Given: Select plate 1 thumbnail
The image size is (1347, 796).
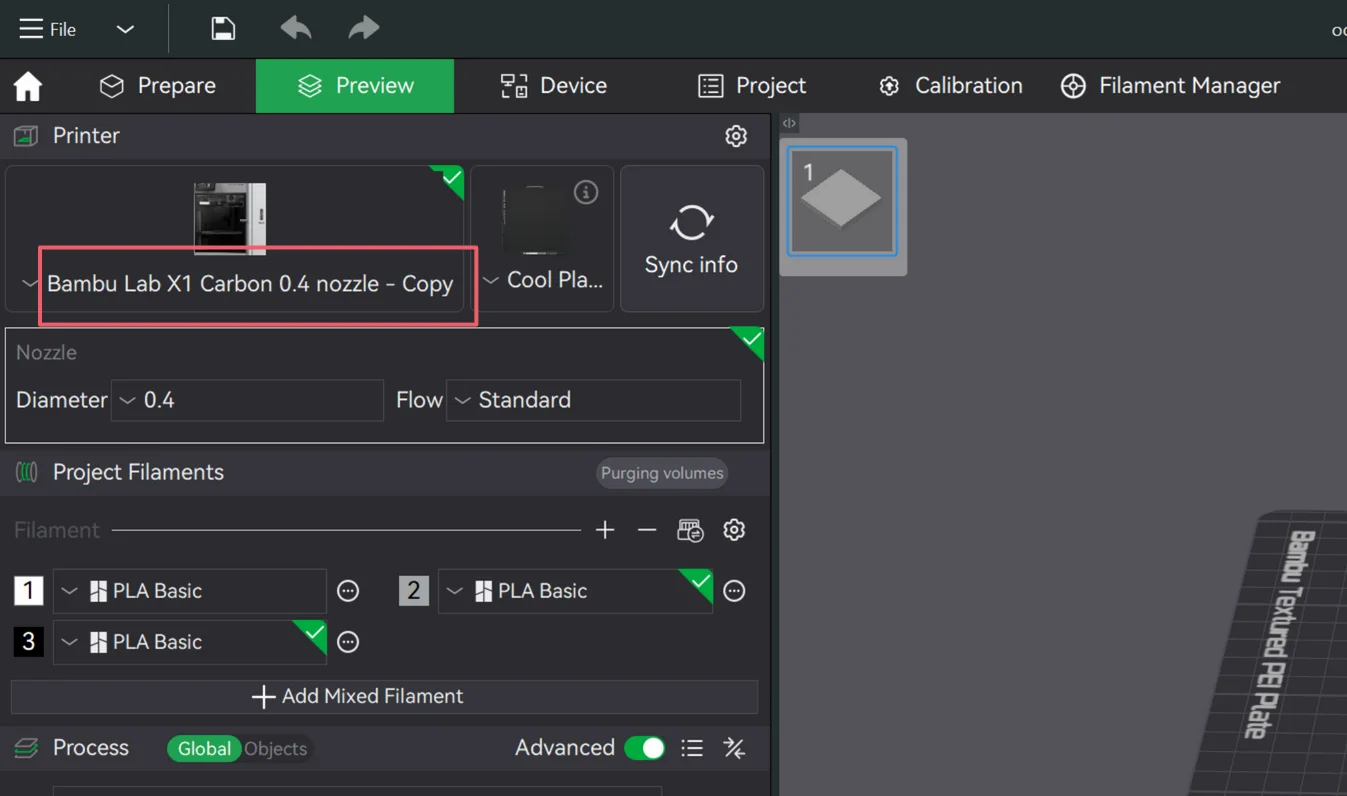Looking at the screenshot, I should point(842,202).
